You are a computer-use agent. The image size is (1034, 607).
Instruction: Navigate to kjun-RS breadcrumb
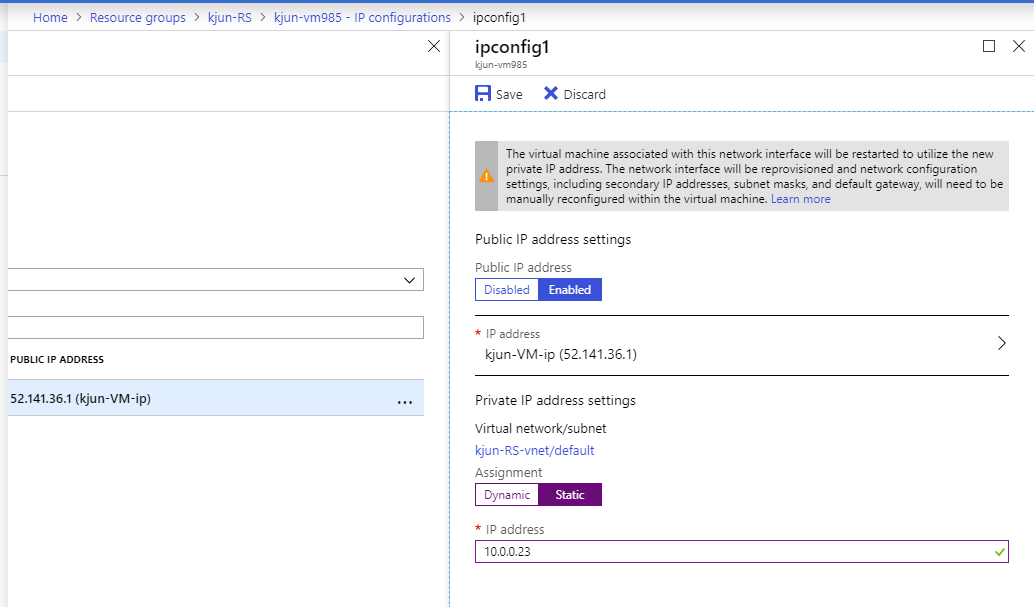coord(229,18)
